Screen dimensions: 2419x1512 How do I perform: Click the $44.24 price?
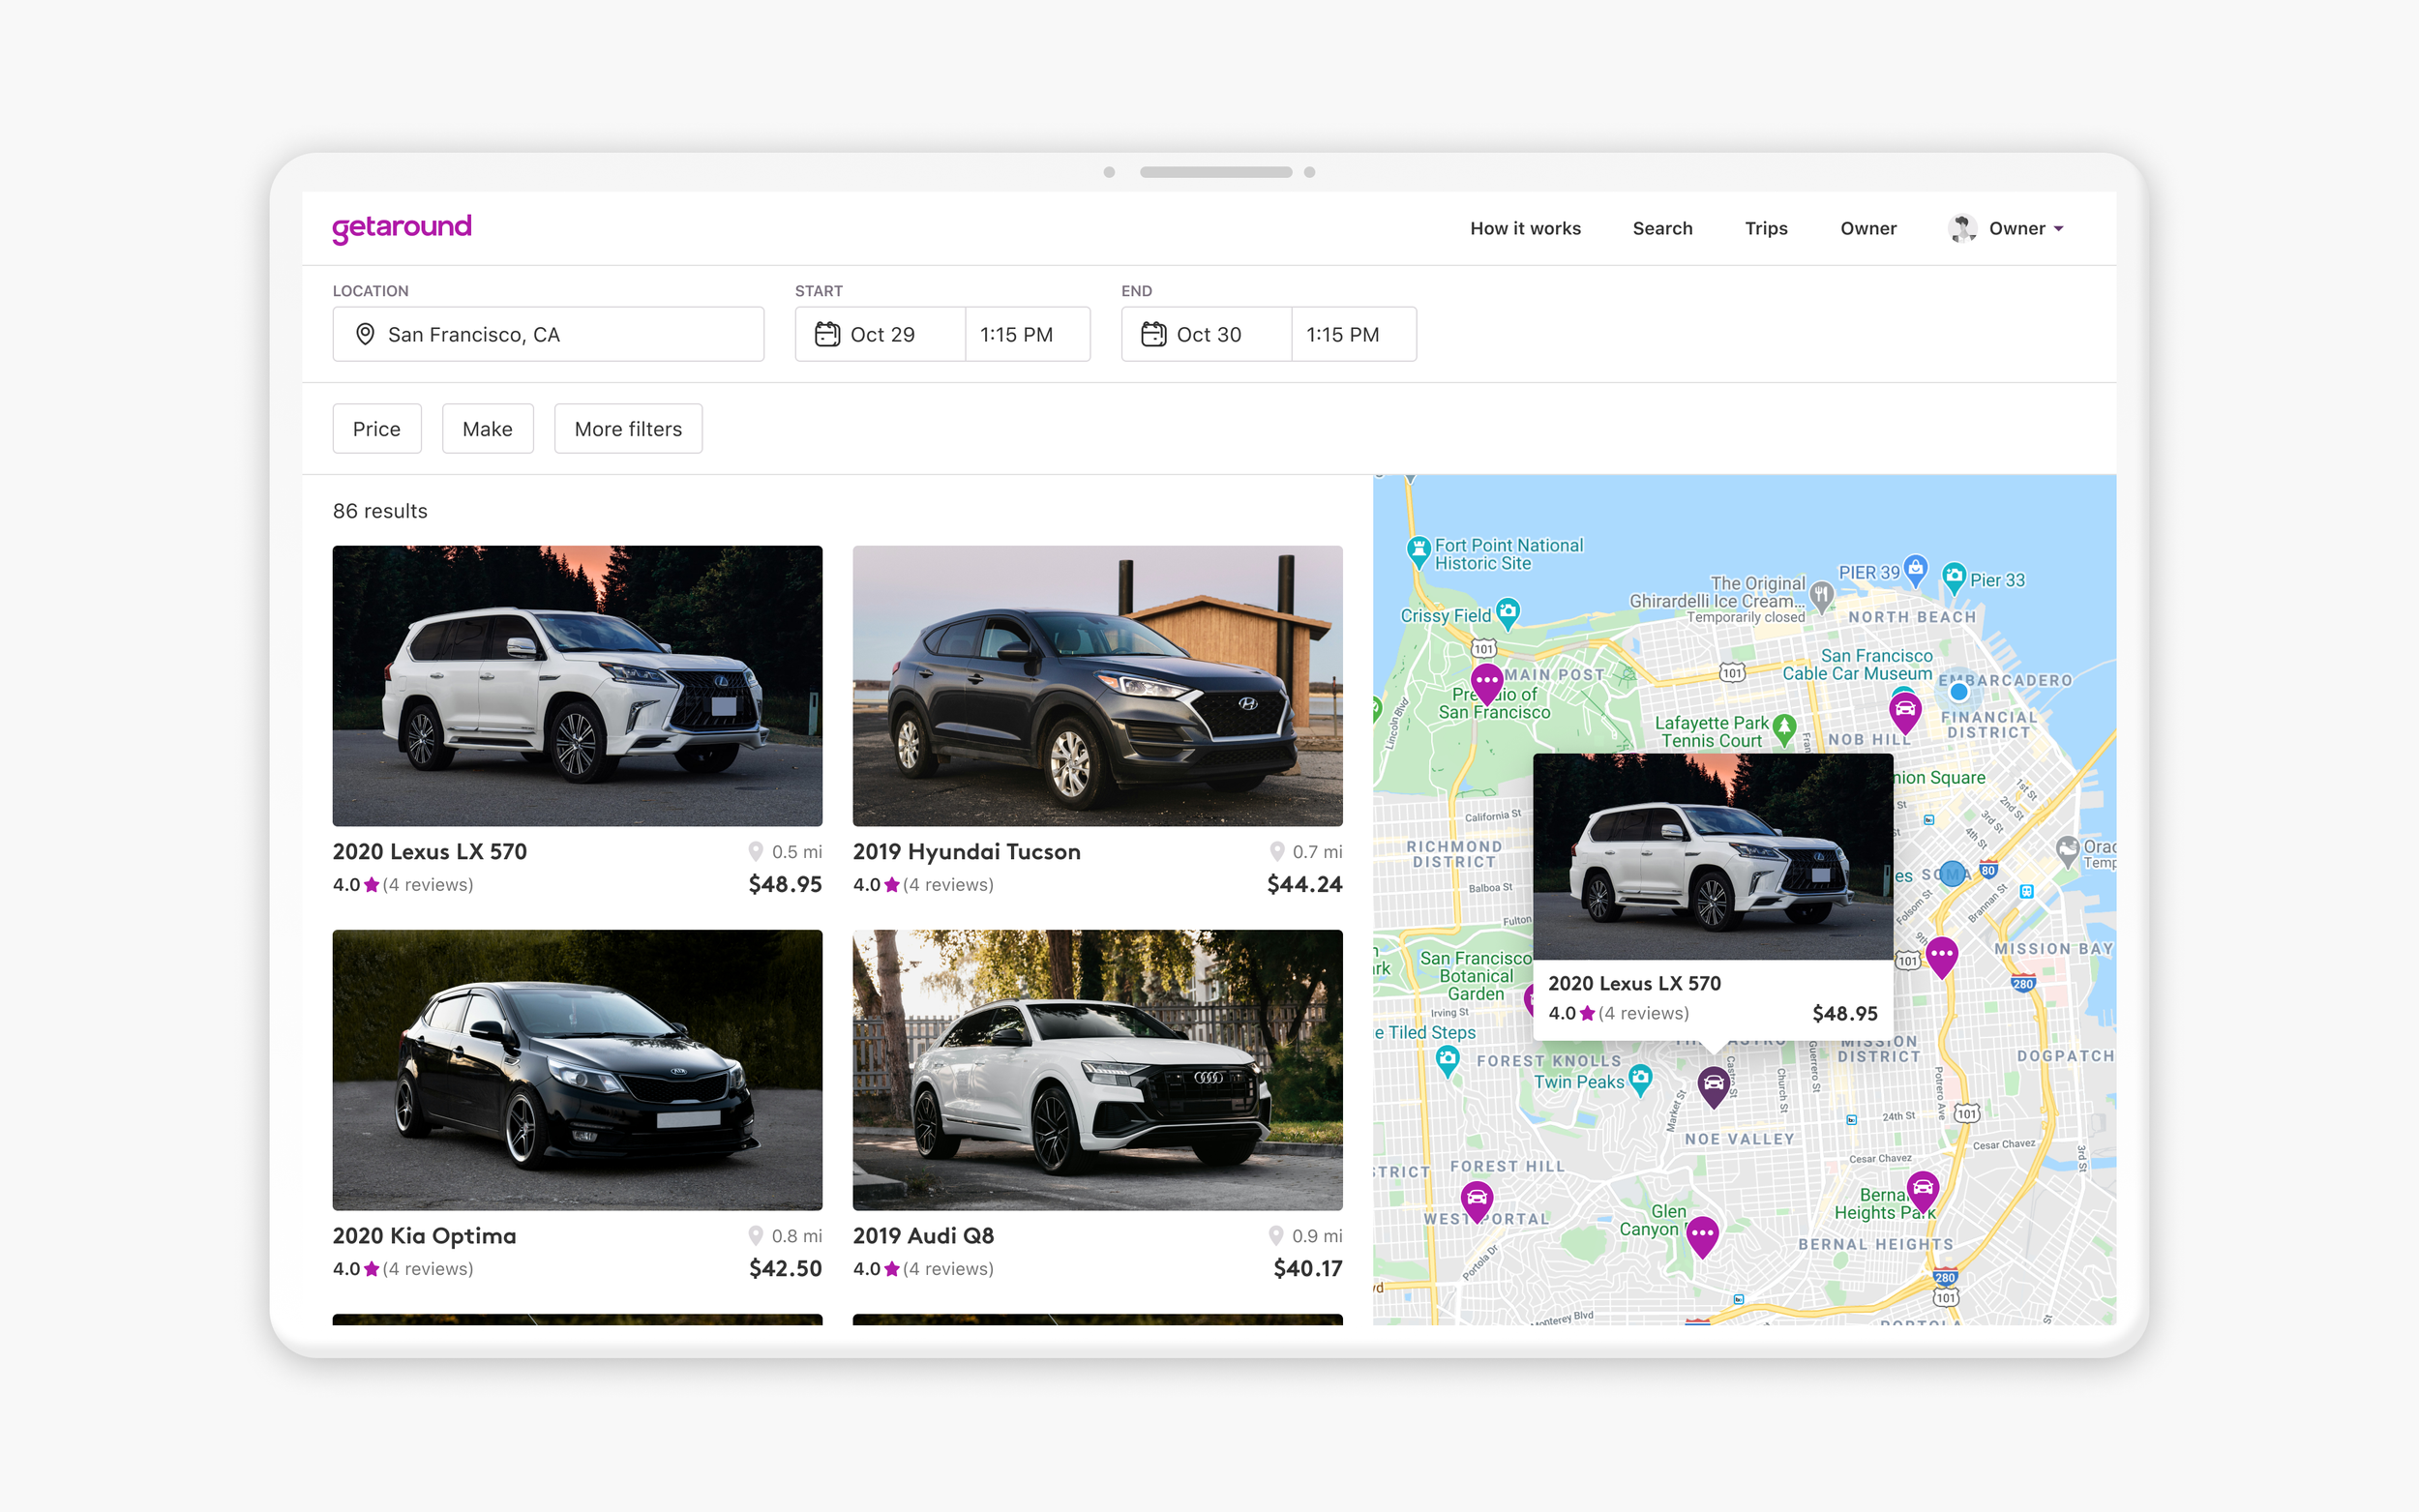(1304, 884)
